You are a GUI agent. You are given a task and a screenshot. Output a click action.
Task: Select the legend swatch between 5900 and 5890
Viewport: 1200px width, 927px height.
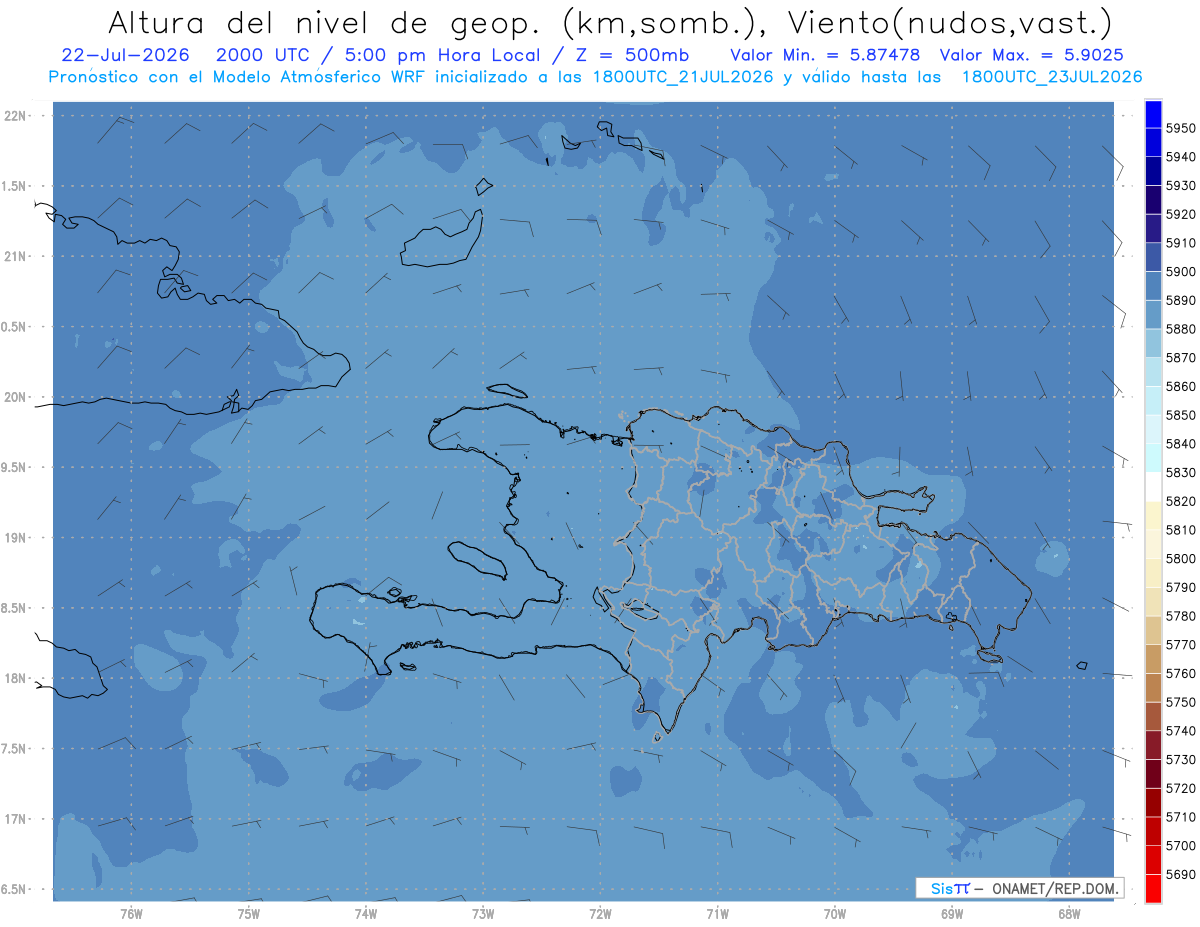[1153, 286]
